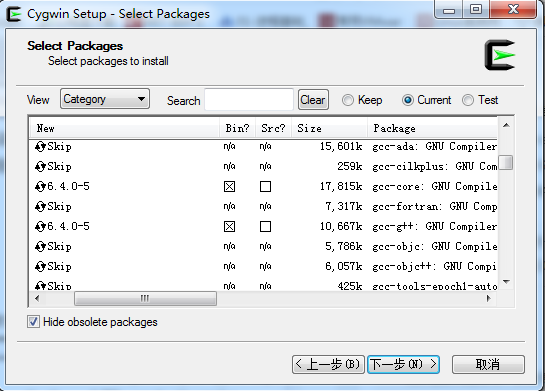Click Cygwin title bar app icon
The width and height of the screenshot is (545, 391).
[x=14, y=14]
